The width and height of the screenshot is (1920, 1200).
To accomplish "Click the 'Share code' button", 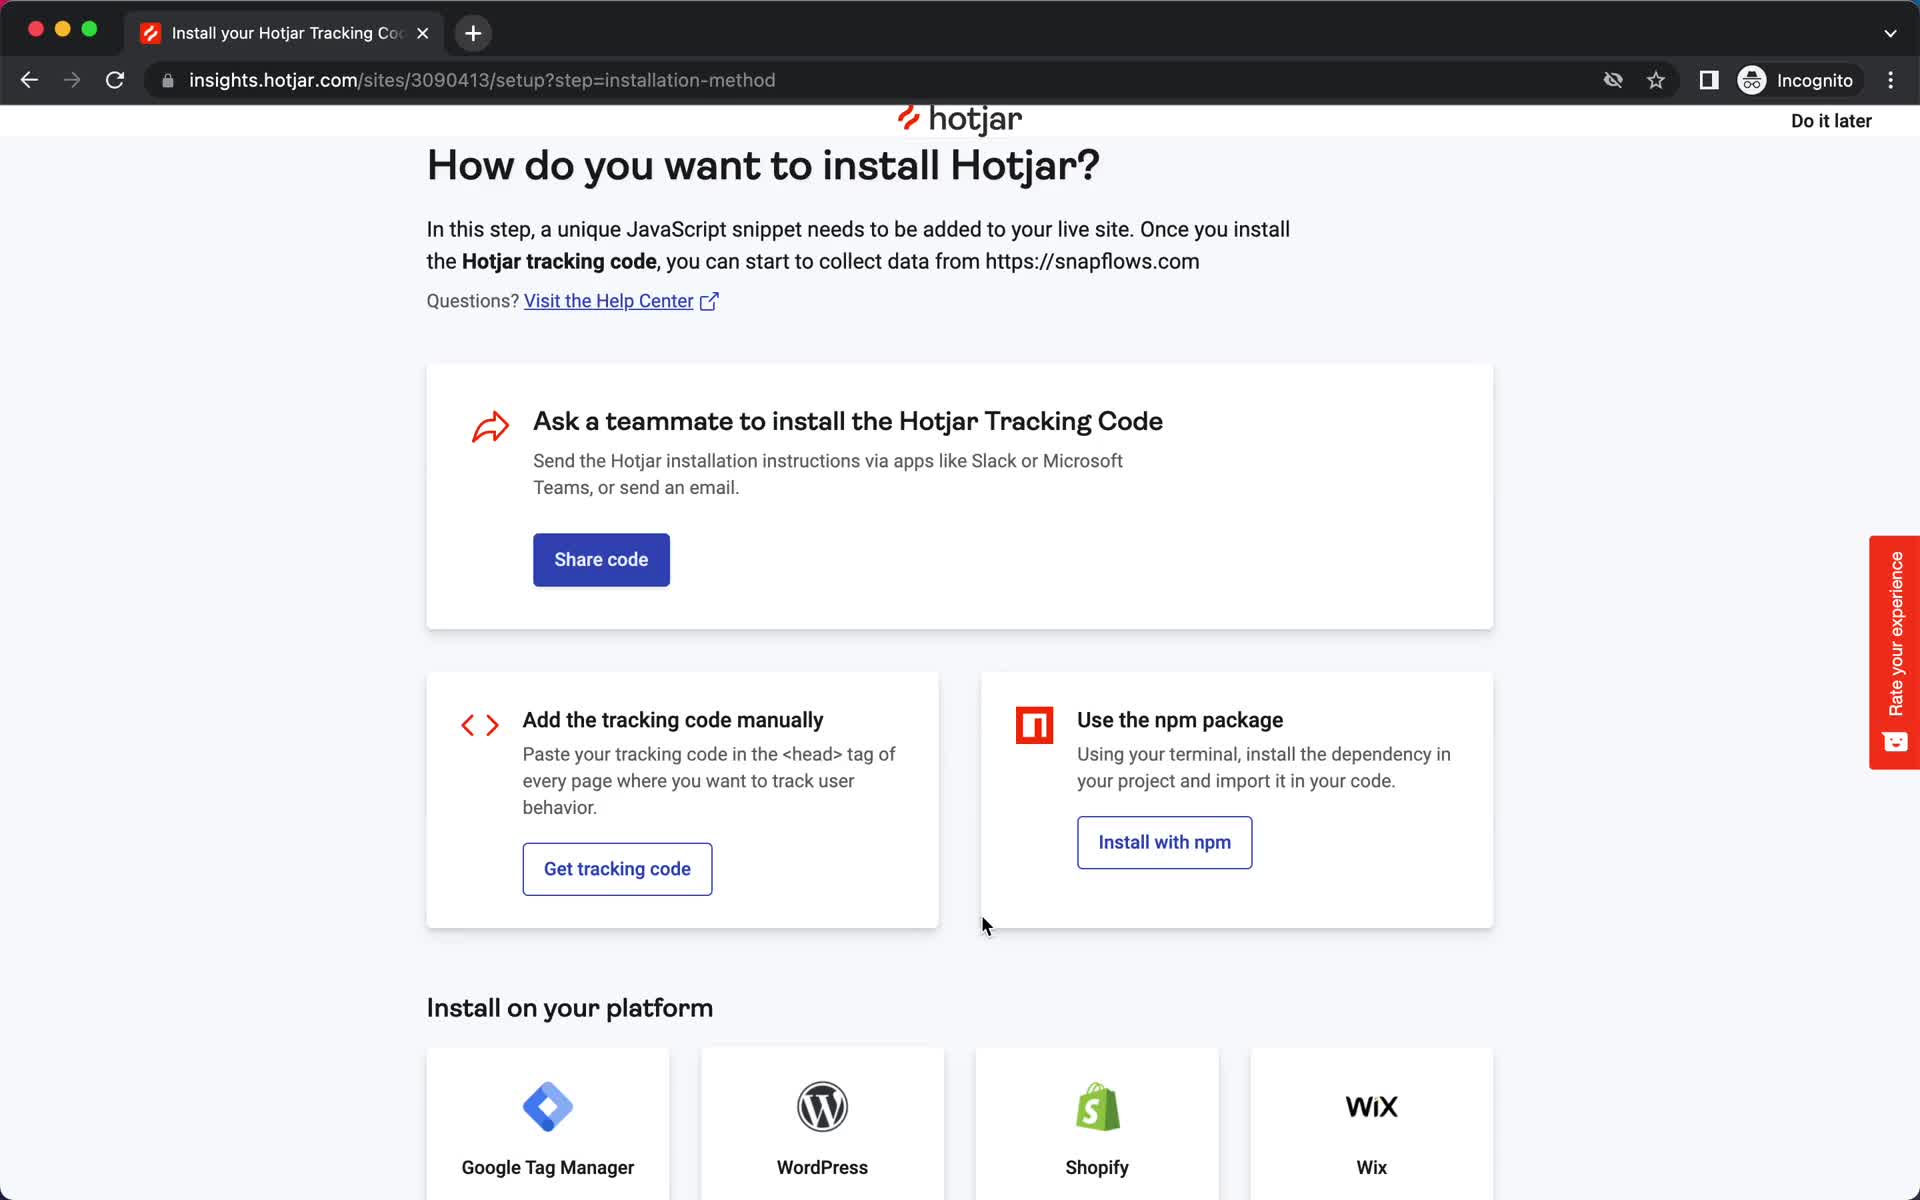I will 603,559.
